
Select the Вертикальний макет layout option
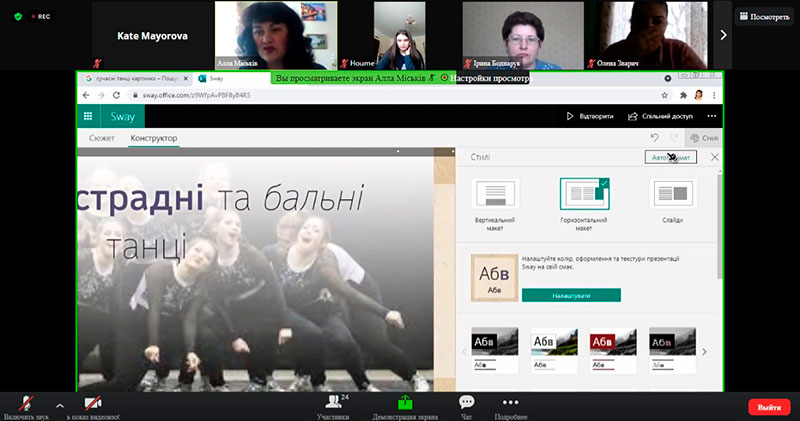pos(495,204)
